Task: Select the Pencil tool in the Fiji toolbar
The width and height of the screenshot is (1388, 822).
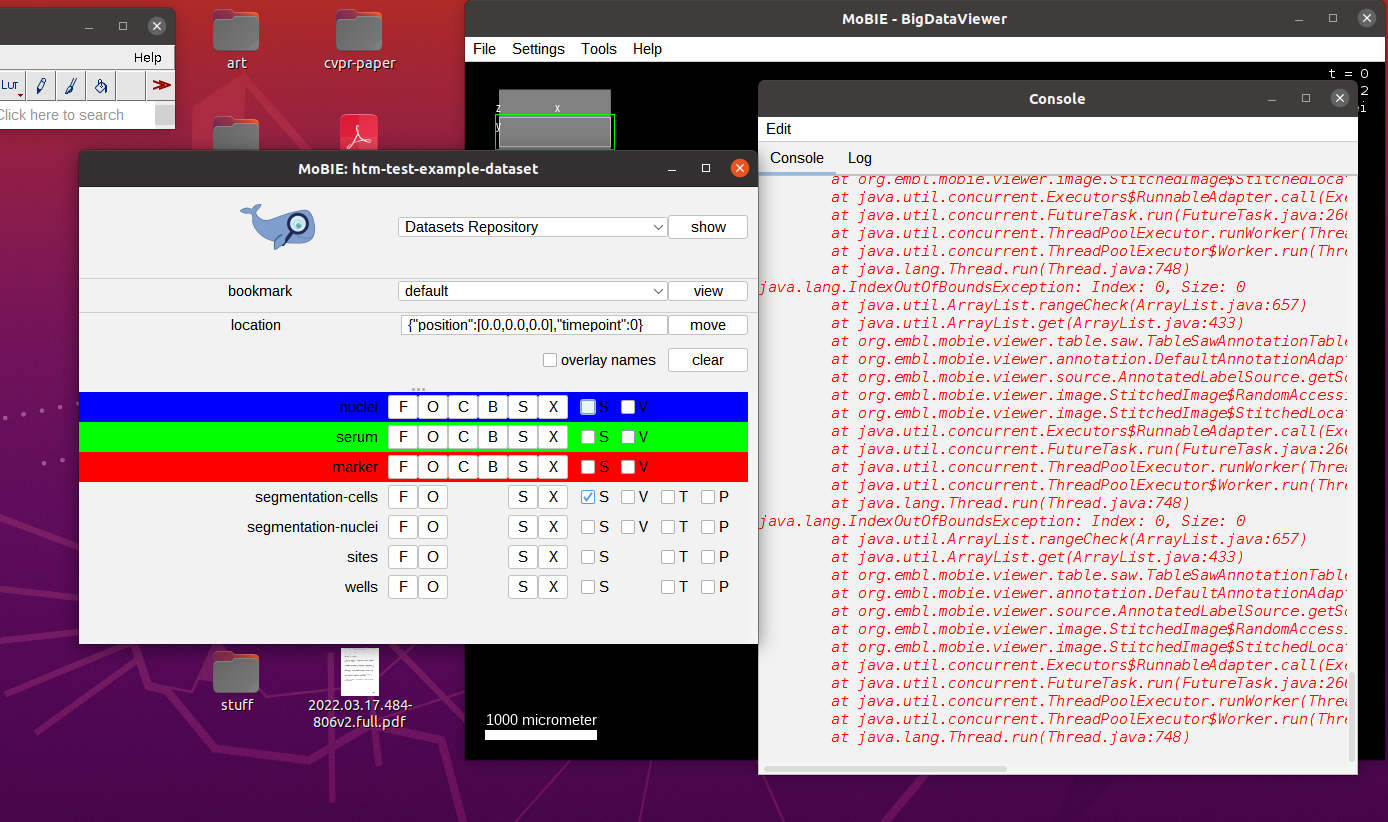Action: tap(40, 86)
